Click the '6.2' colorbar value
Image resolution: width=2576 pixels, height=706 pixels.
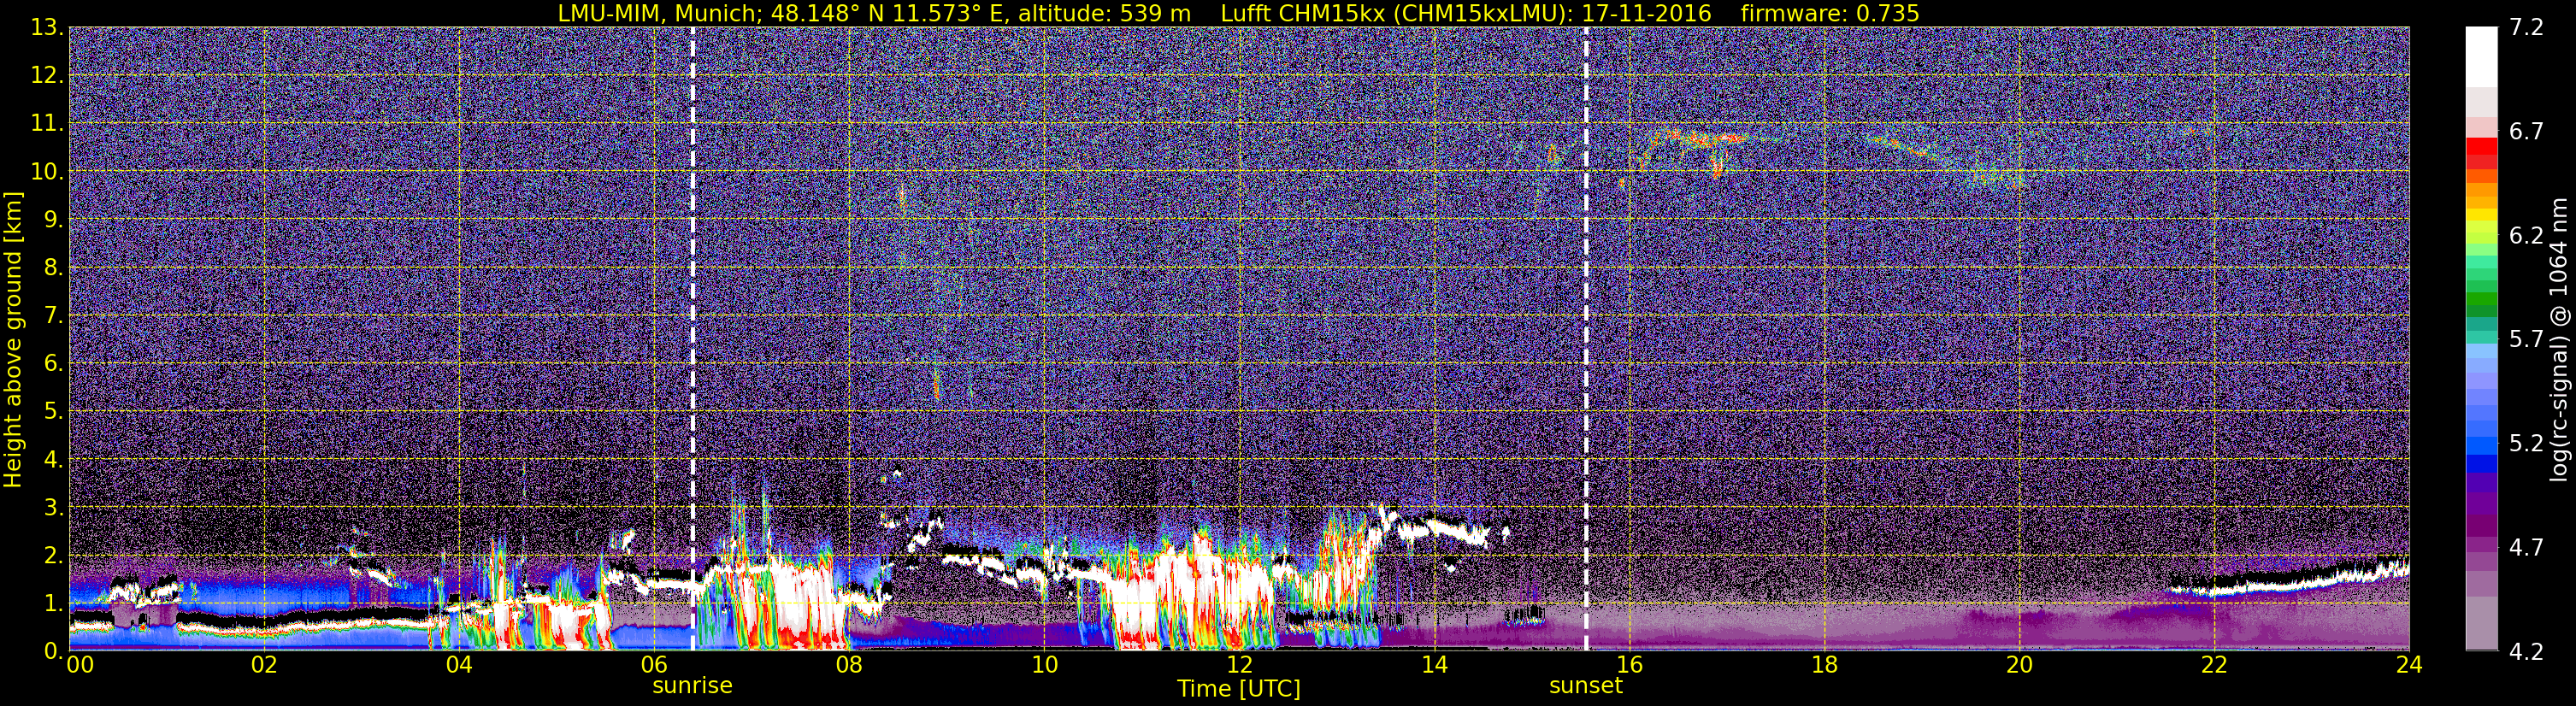(2526, 236)
